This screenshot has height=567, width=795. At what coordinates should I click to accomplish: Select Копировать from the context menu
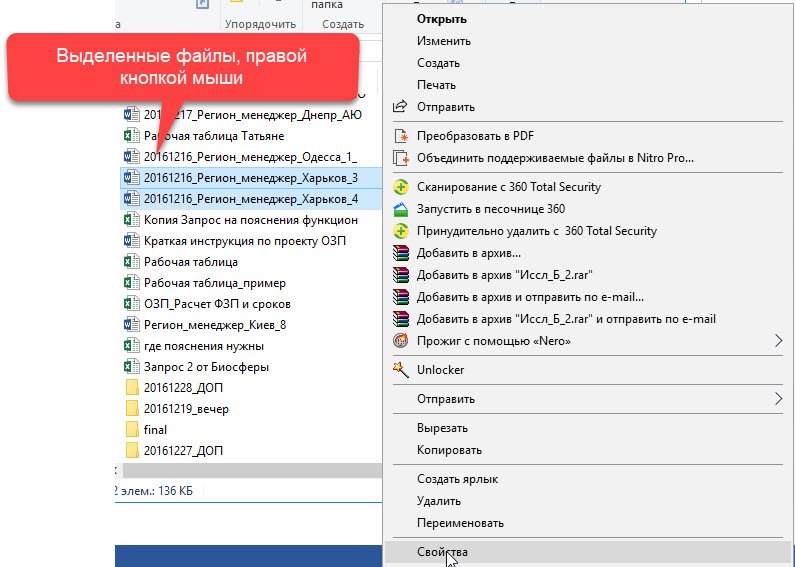(x=449, y=450)
